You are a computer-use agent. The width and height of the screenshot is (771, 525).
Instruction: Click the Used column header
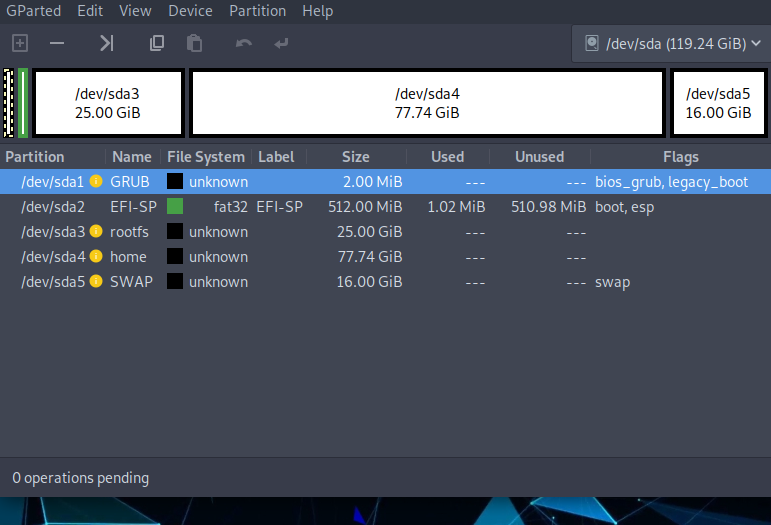point(447,157)
